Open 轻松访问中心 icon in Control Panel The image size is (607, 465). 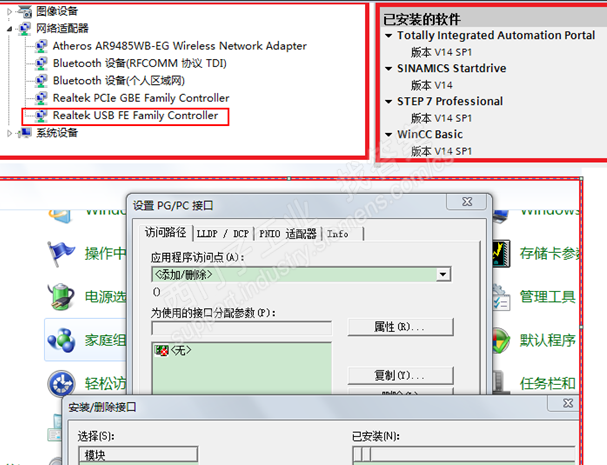pos(61,384)
